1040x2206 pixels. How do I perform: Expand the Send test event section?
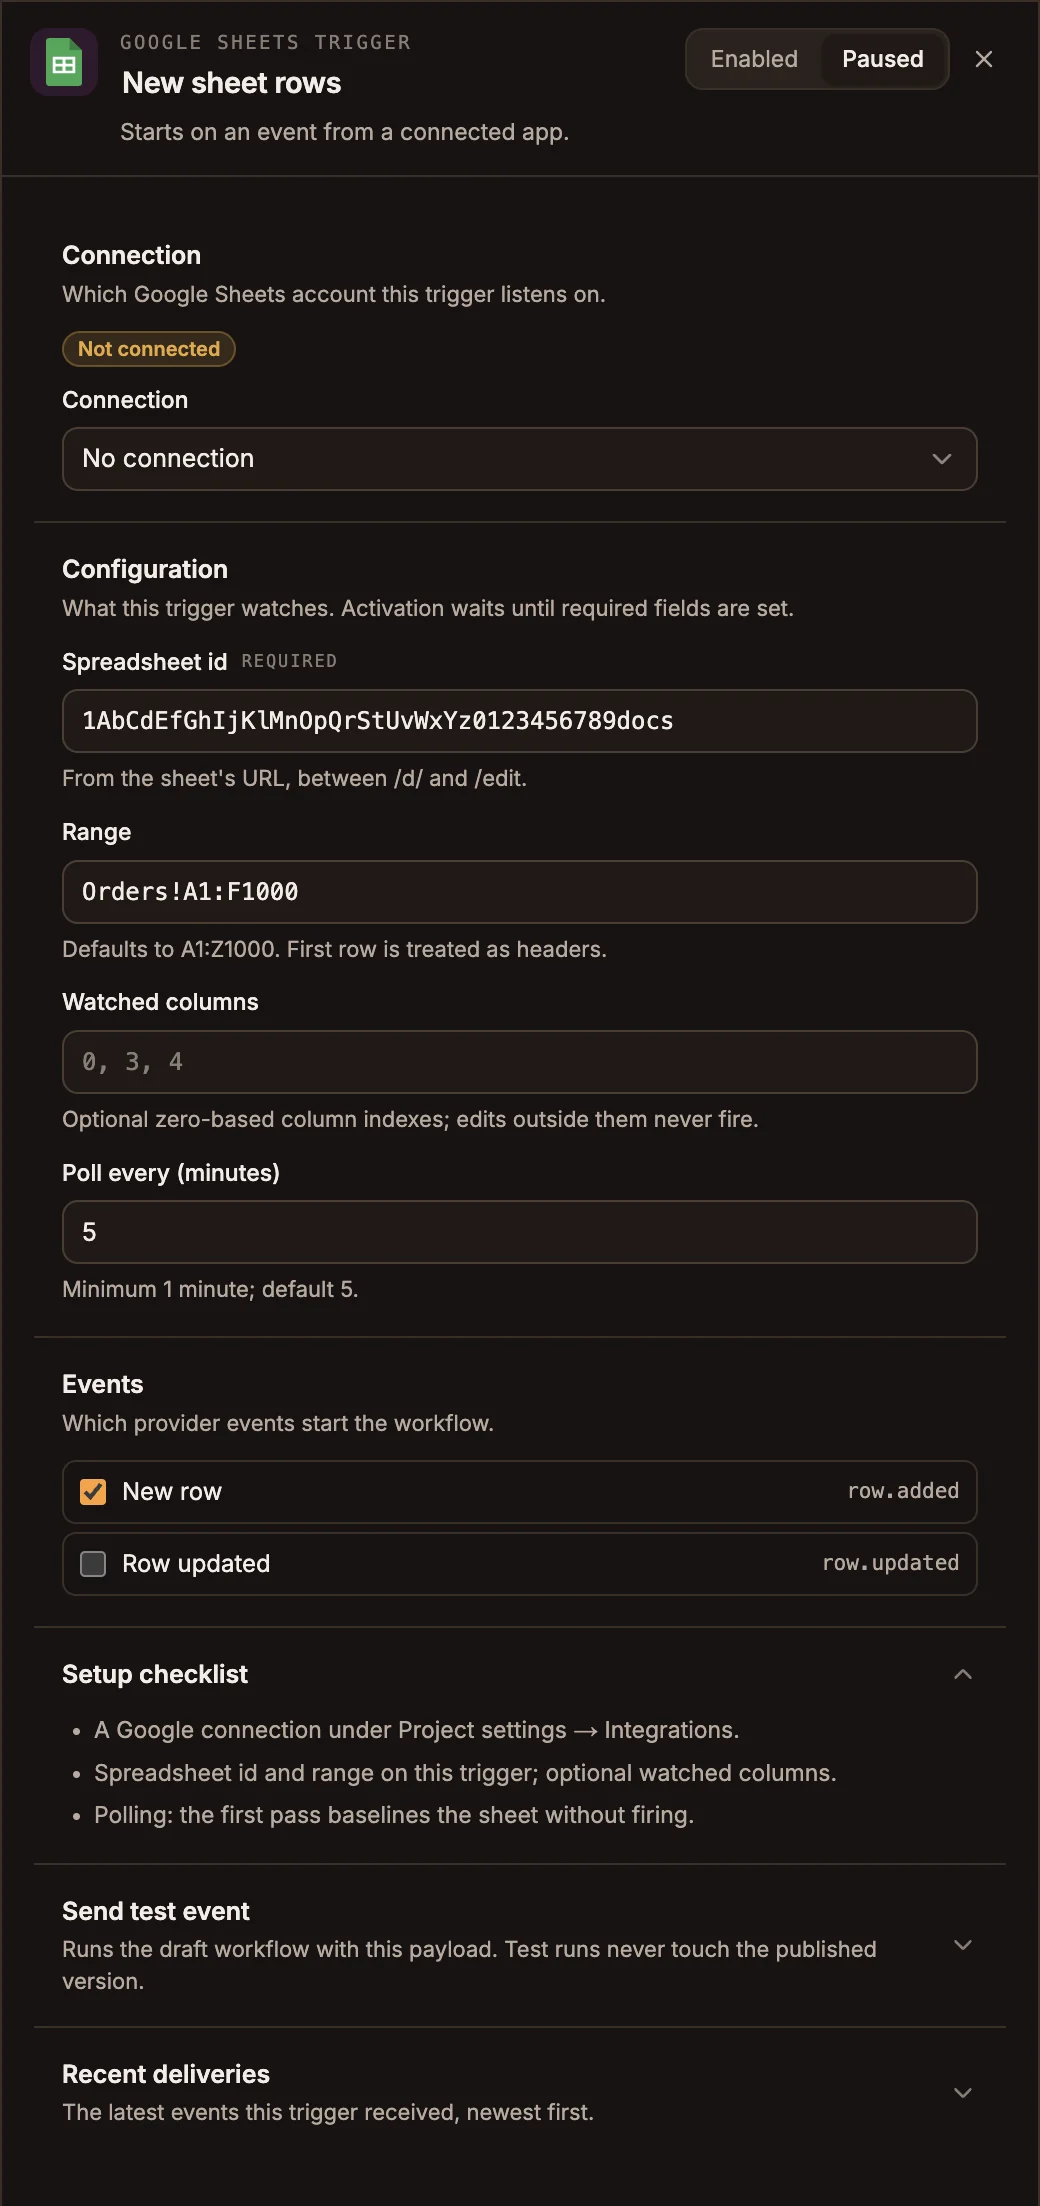[x=962, y=1945]
